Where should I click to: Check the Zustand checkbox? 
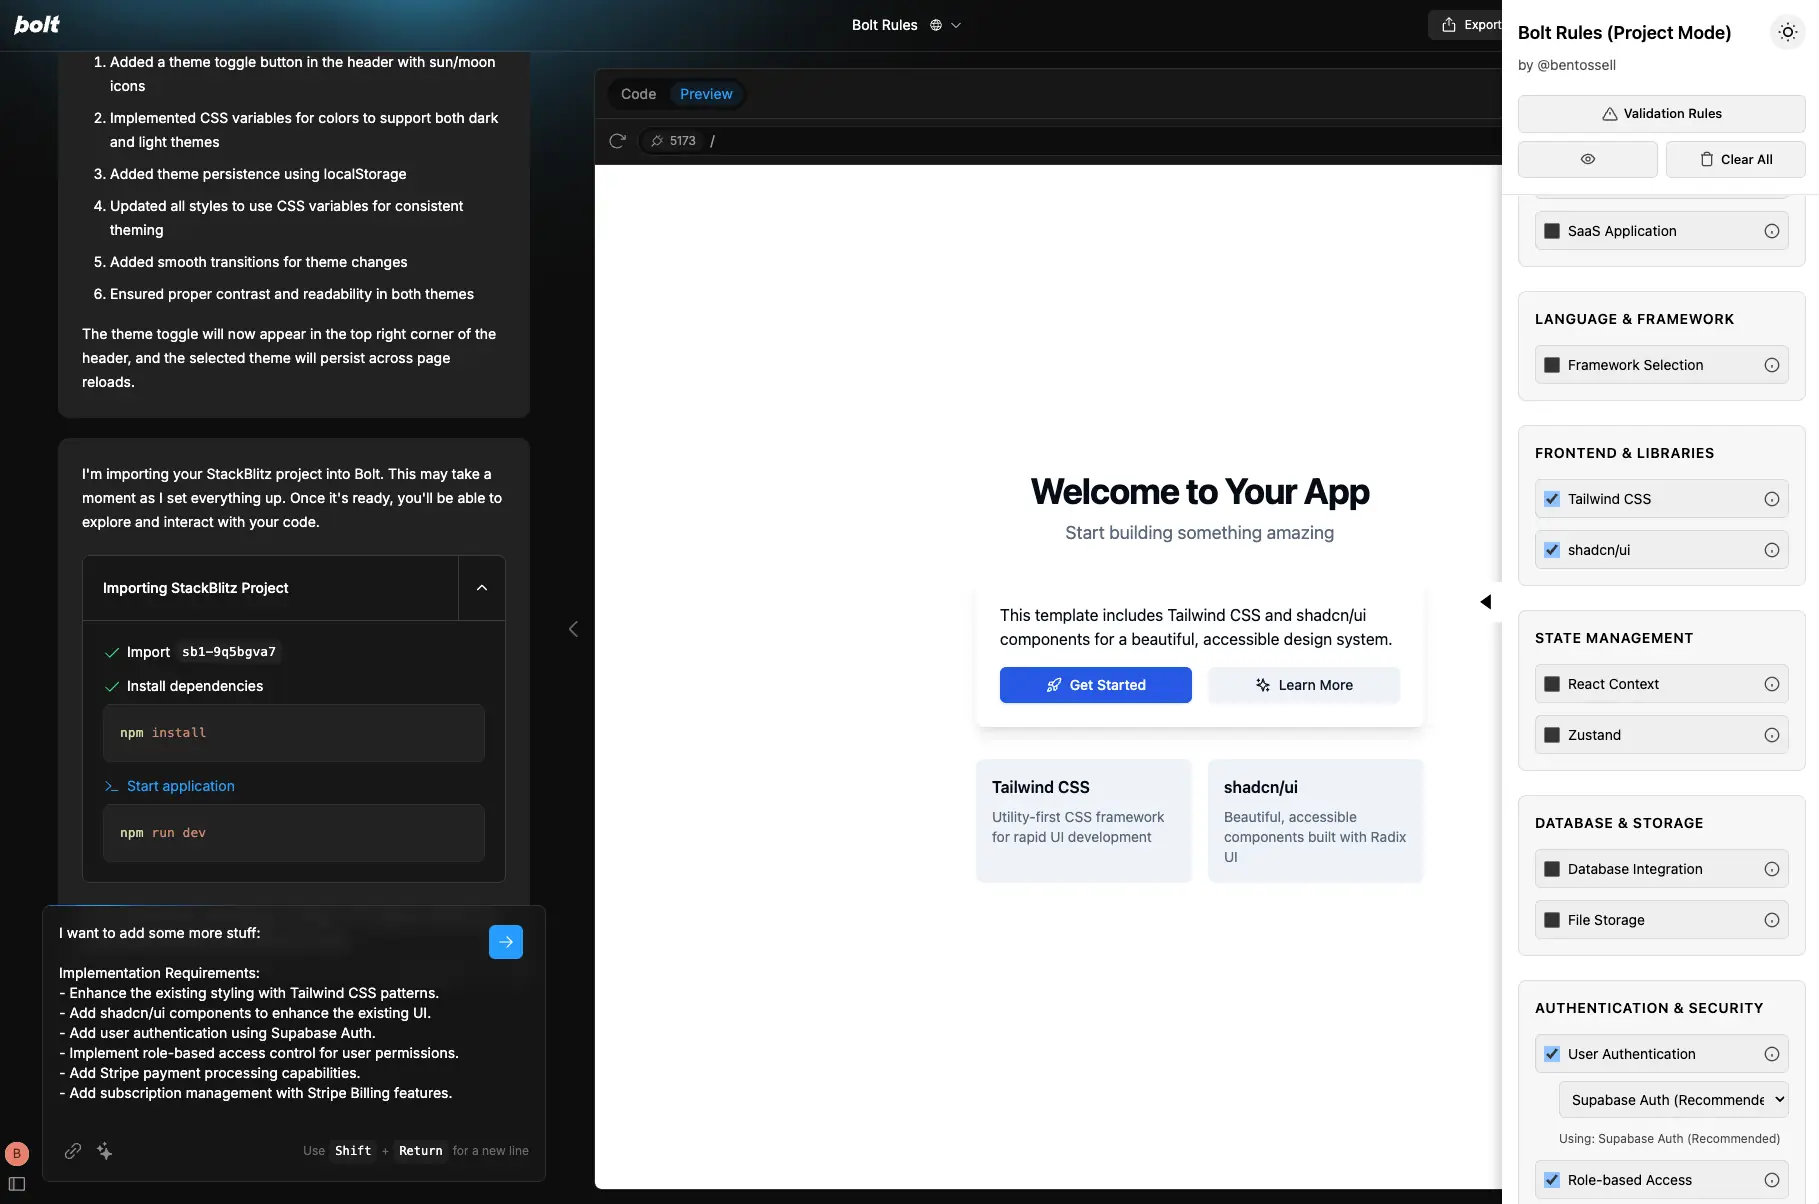tap(1552, 735)
